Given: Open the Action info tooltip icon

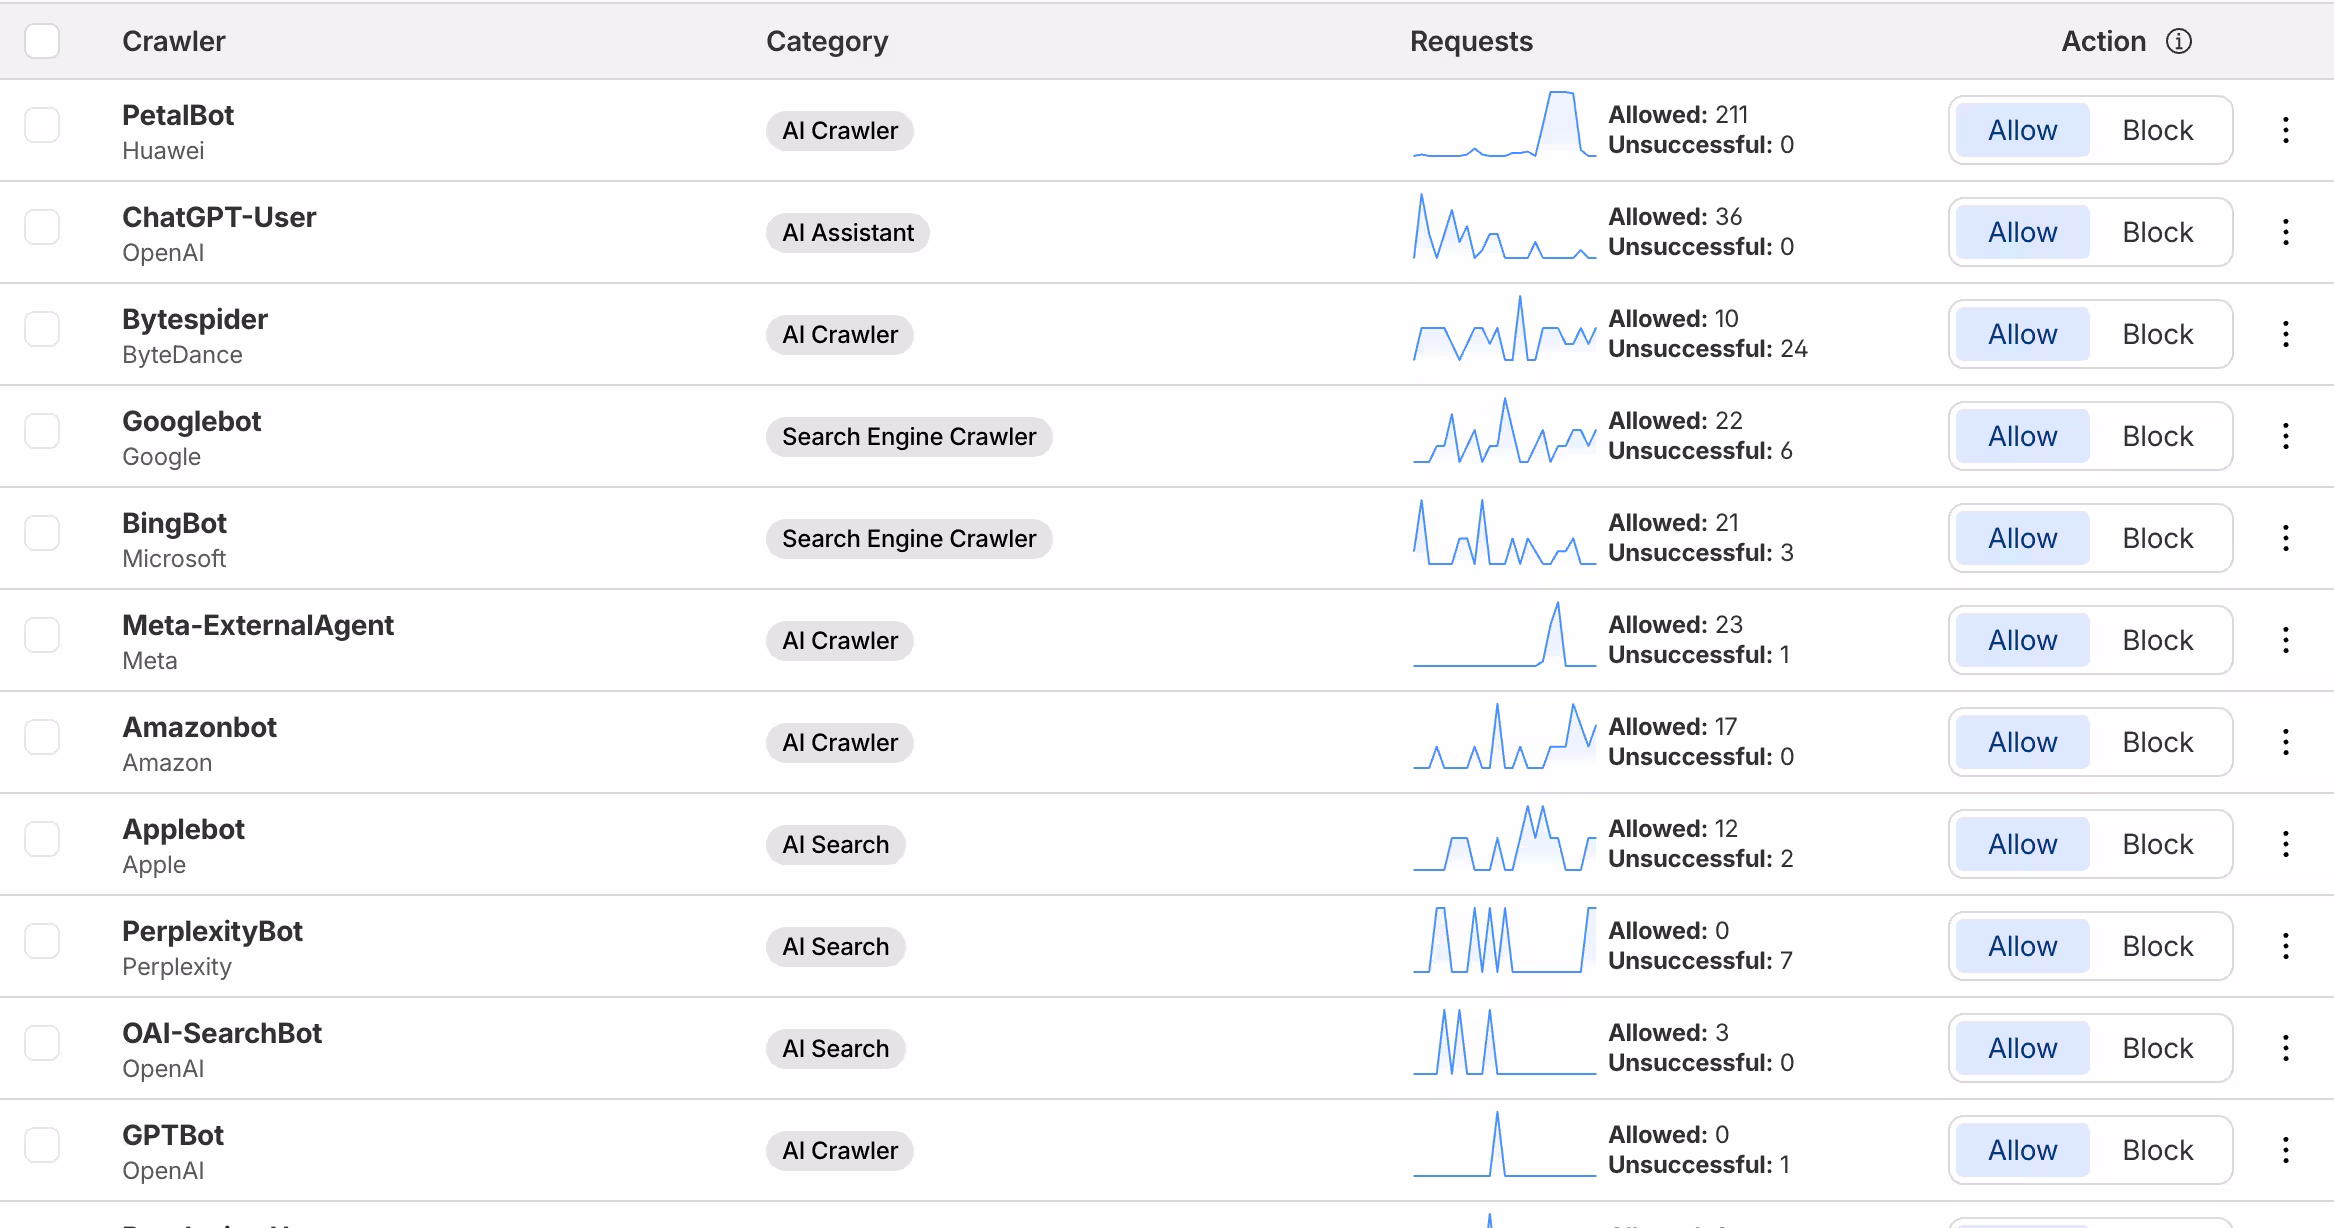Looking at the screenshot, I should click(x=2179, y=41).
